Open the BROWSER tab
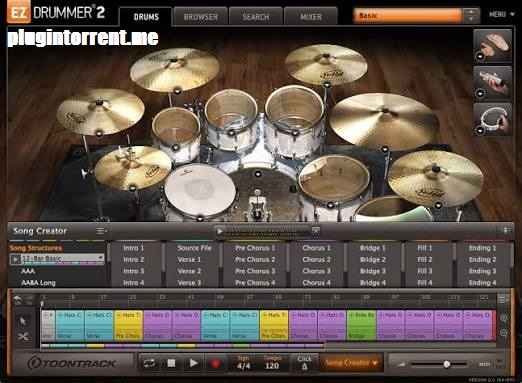This screenshot has height=383, width=522. pyautogui.click(x=200, y=17)
